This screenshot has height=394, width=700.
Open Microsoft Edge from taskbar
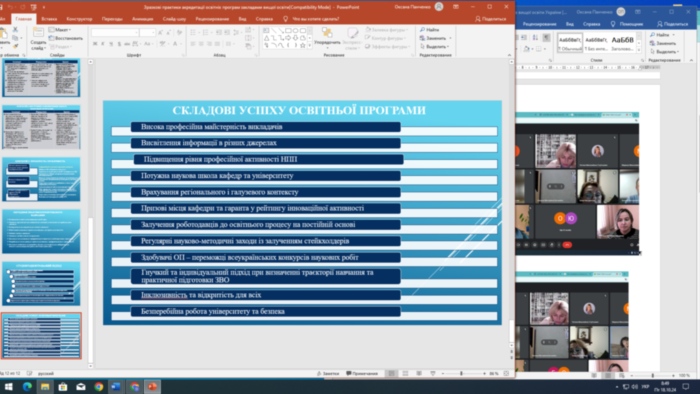(x=27, y=386)
